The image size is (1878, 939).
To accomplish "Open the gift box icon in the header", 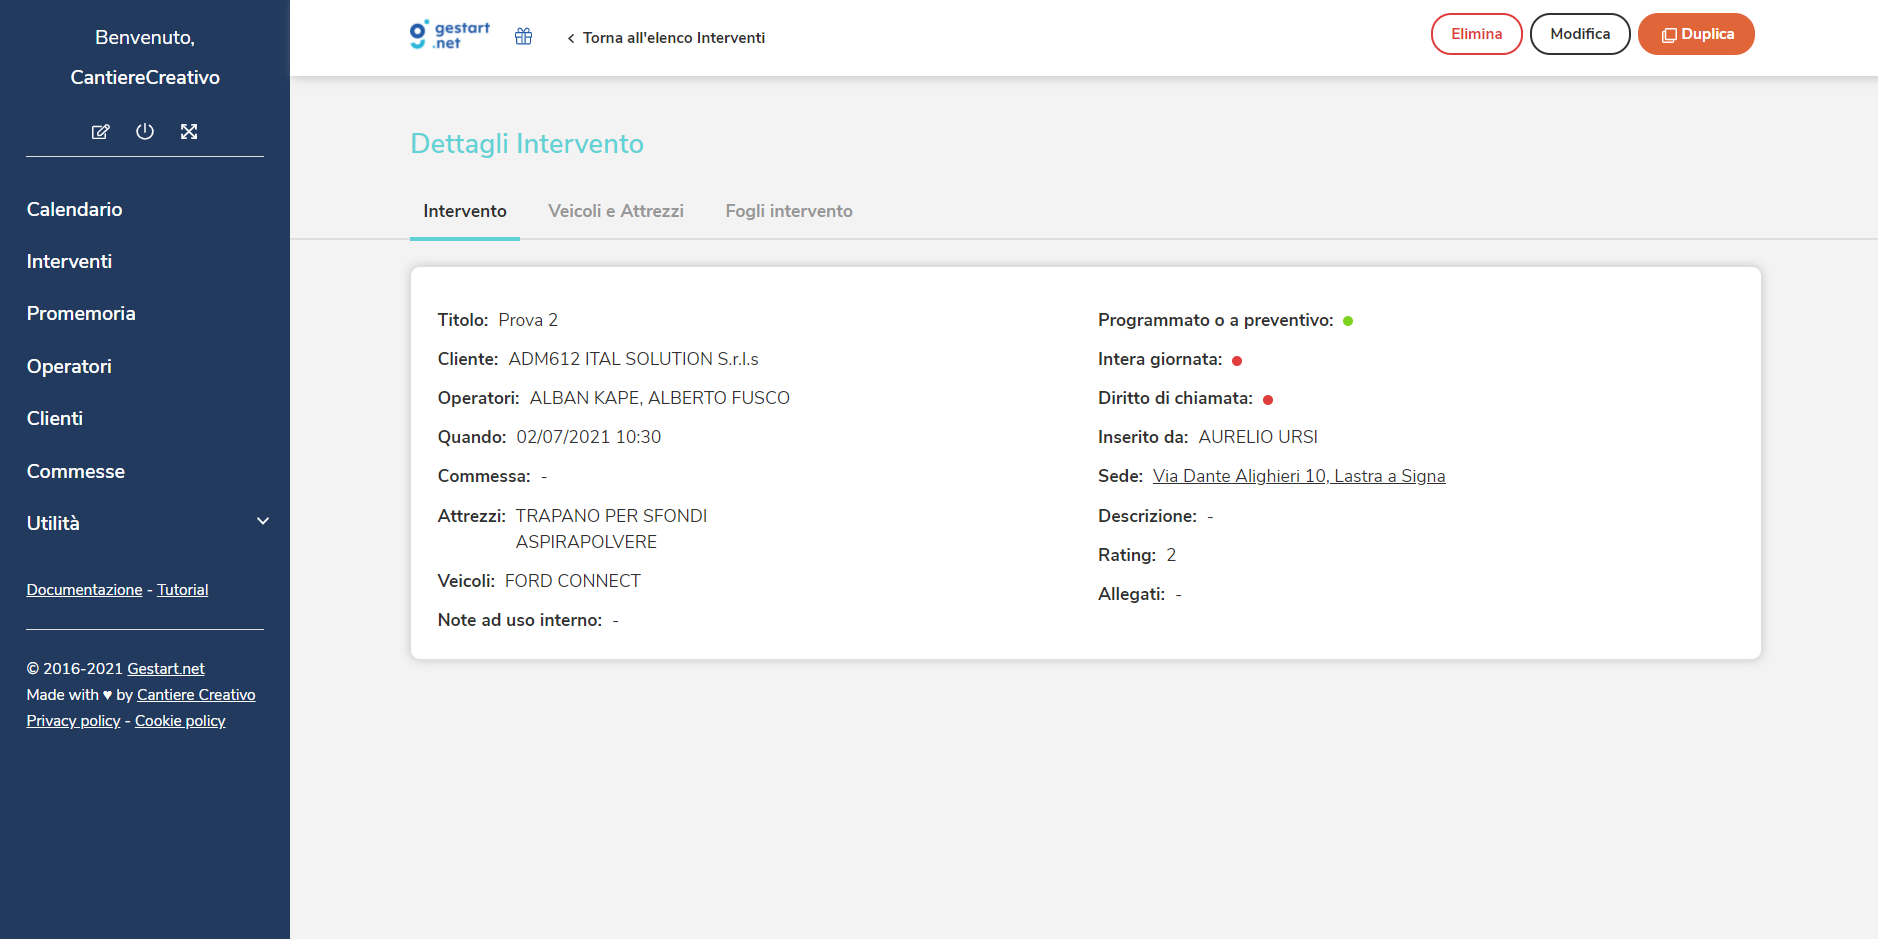I will pyautogui.click(x=523, y=37).
